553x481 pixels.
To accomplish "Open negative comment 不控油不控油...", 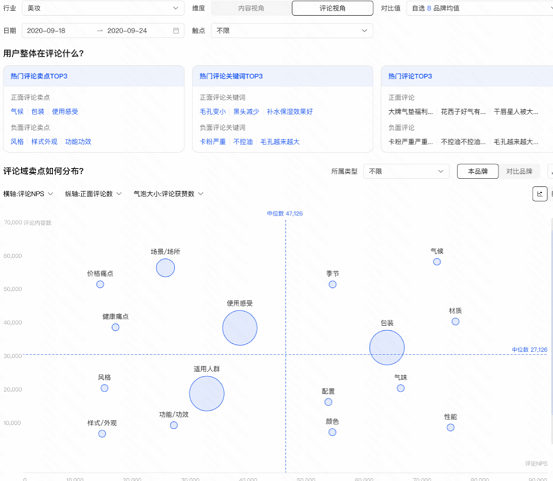I will (x=463, y=141).
